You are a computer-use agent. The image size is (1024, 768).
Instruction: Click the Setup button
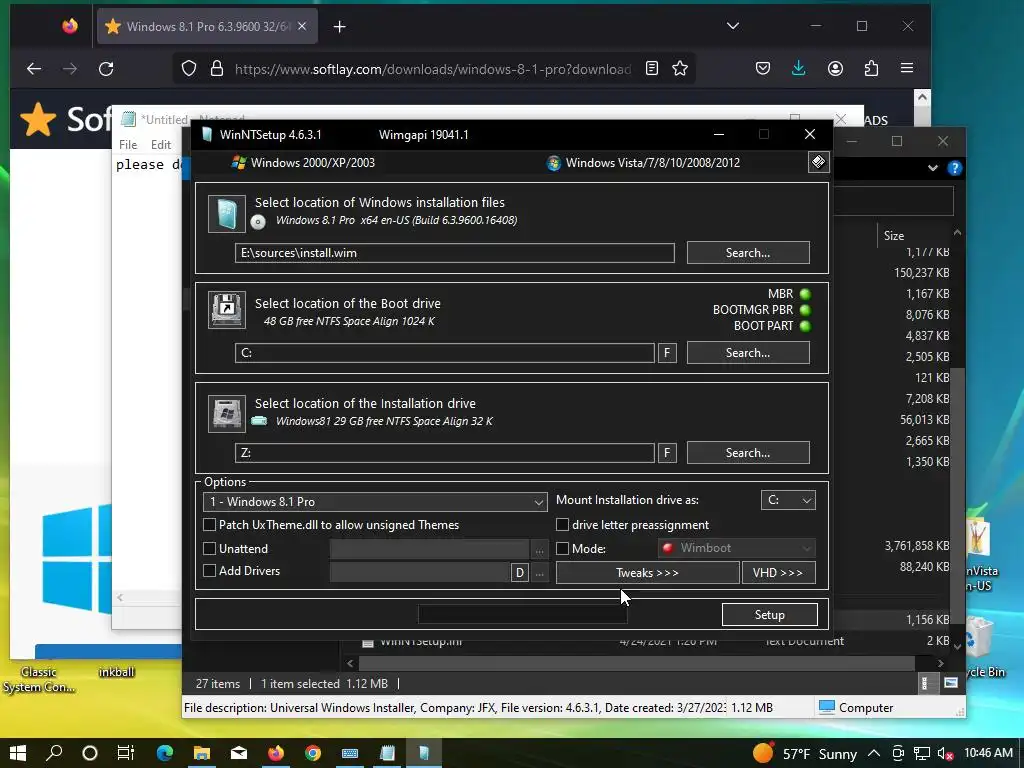pos(769,615)
